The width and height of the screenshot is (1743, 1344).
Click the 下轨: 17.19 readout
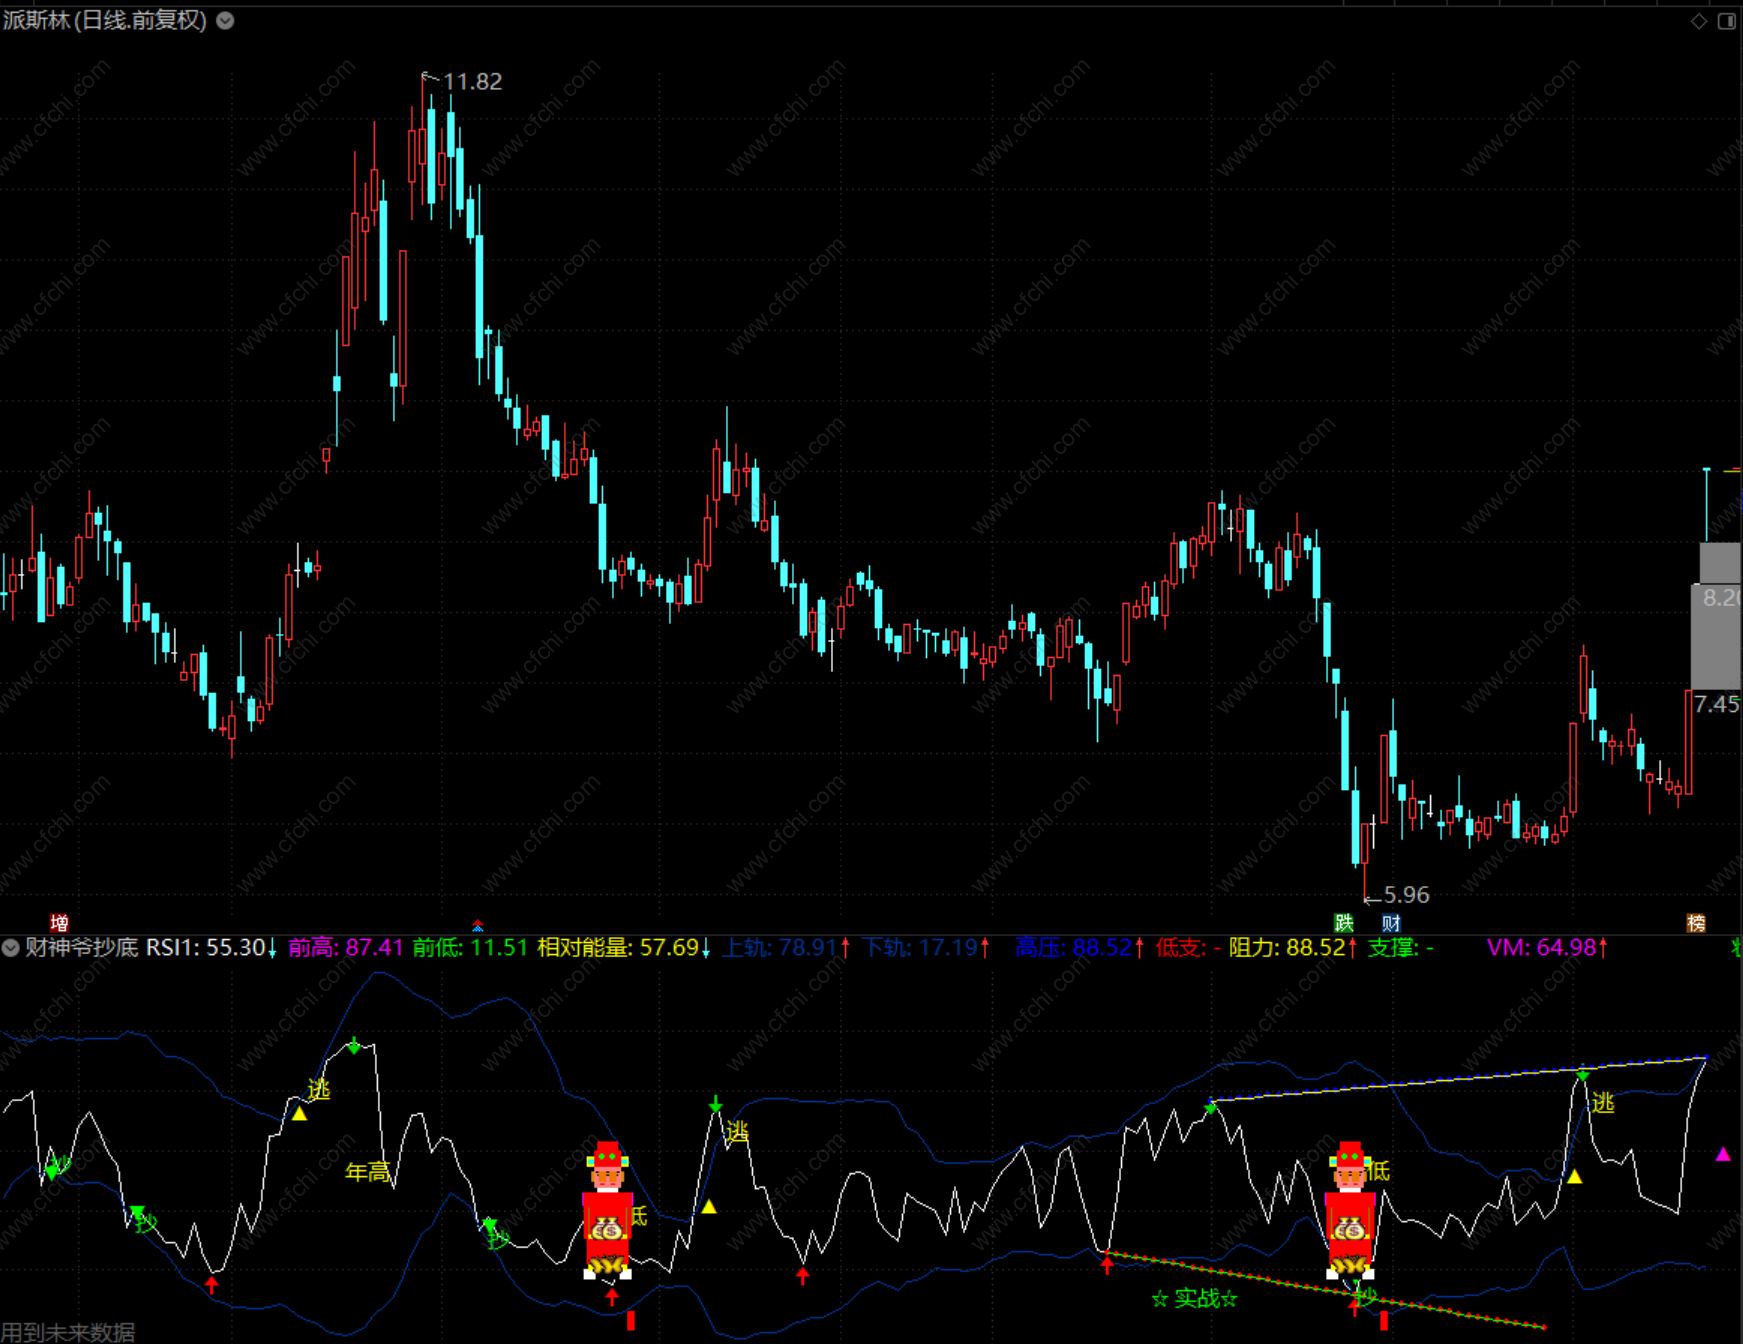[x=927, y=947]
